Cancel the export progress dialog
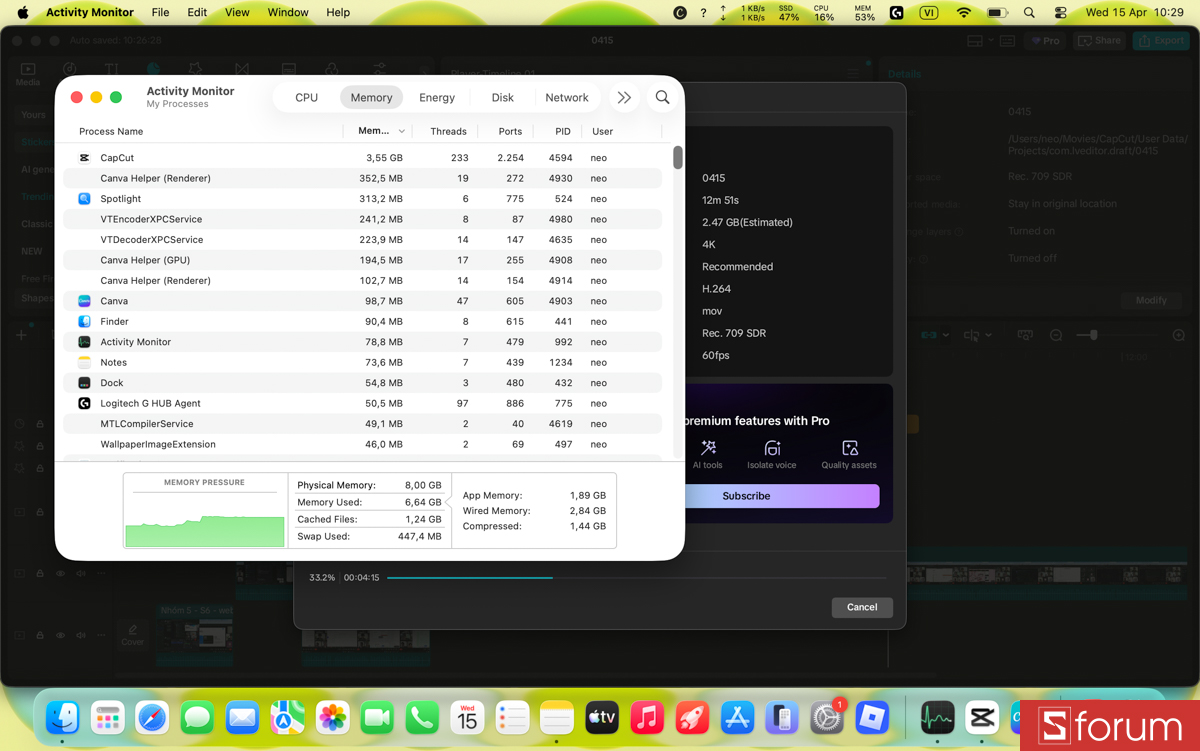 tap(861, 607)
